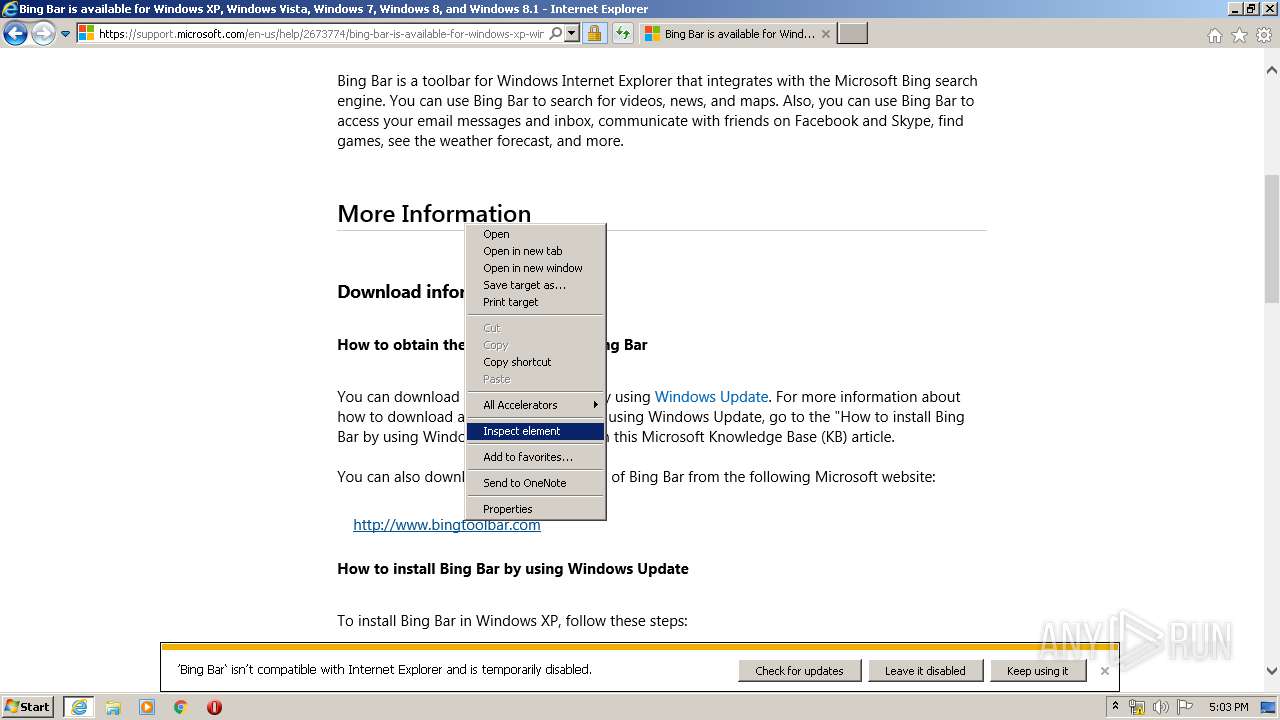The width and height of the screenshot is (1280, 720).
Task: Click the search magnifier in address bar
Action: 556,34
